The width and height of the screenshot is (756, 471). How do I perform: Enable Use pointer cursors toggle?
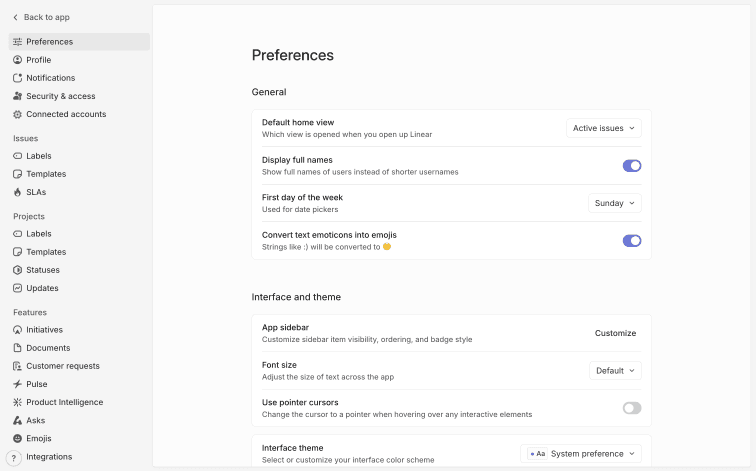pyautogui.click(x=632, y=408)
